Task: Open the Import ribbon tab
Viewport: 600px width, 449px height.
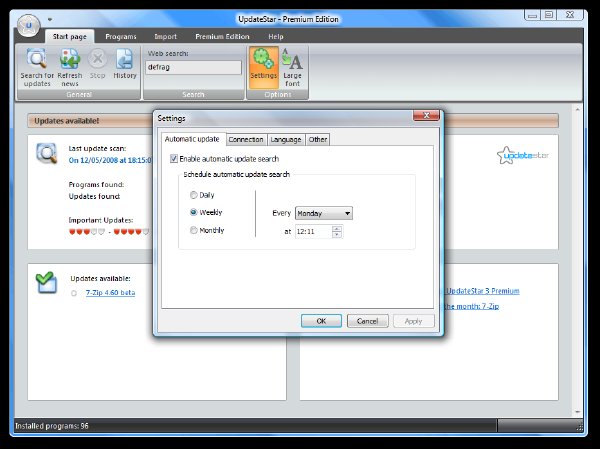Action: (166, 37)
